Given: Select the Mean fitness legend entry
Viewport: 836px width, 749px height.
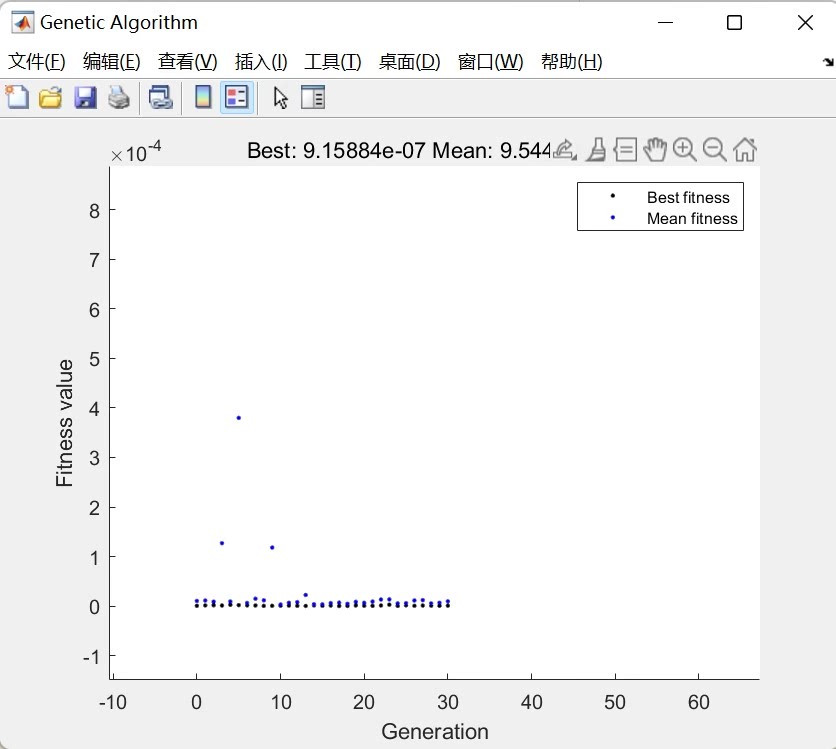Looking at the screenshot, I should 692,219.
